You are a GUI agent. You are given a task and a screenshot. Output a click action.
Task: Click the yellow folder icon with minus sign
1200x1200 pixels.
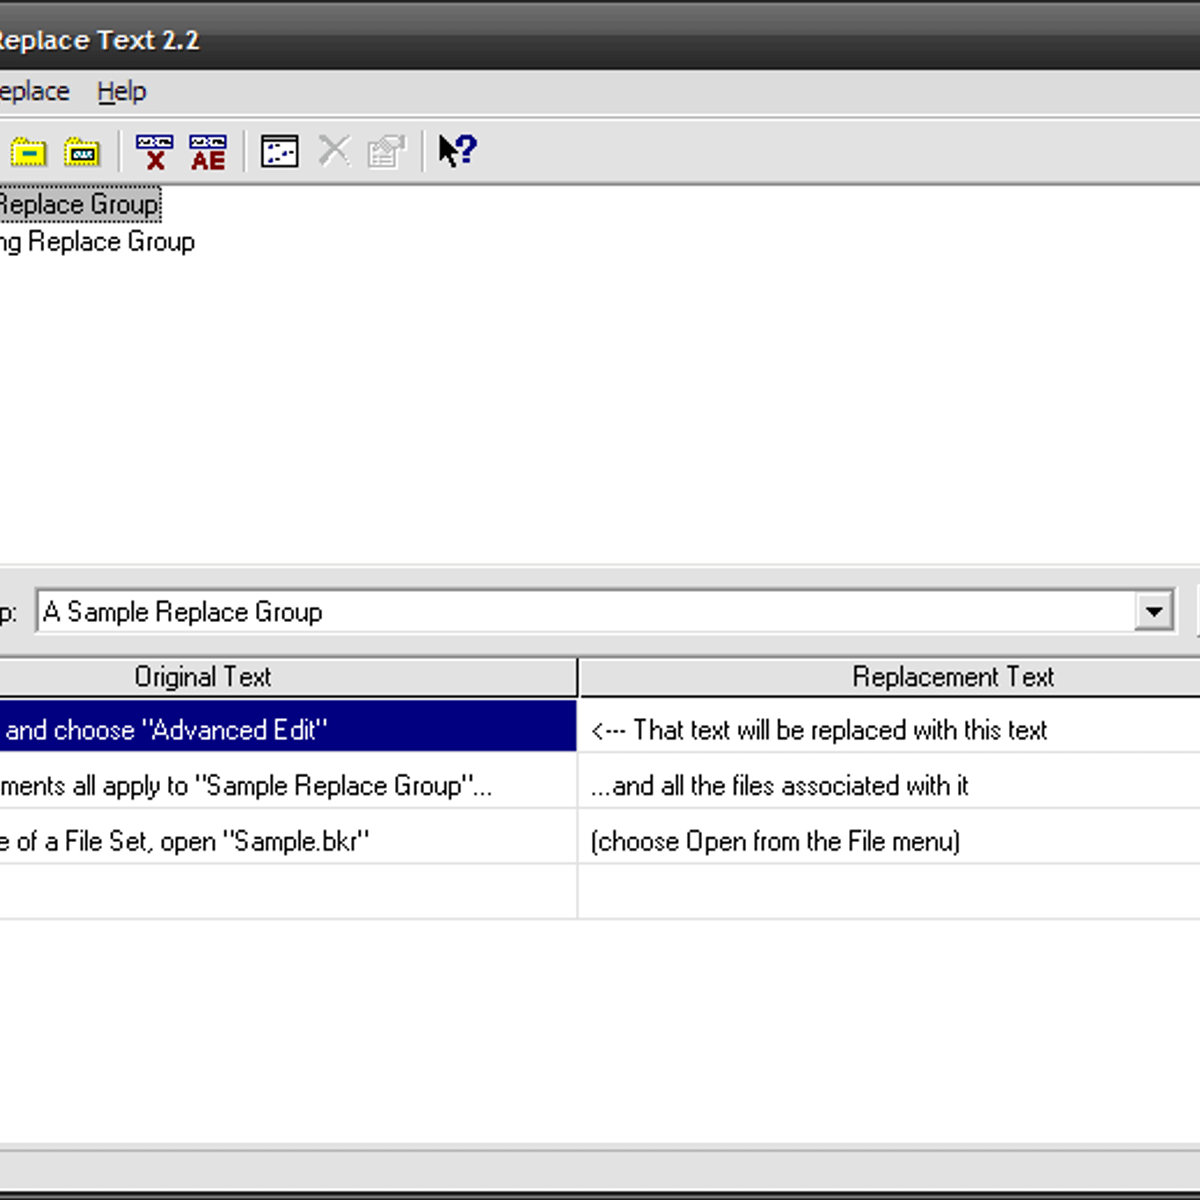(x=29, y=152)
